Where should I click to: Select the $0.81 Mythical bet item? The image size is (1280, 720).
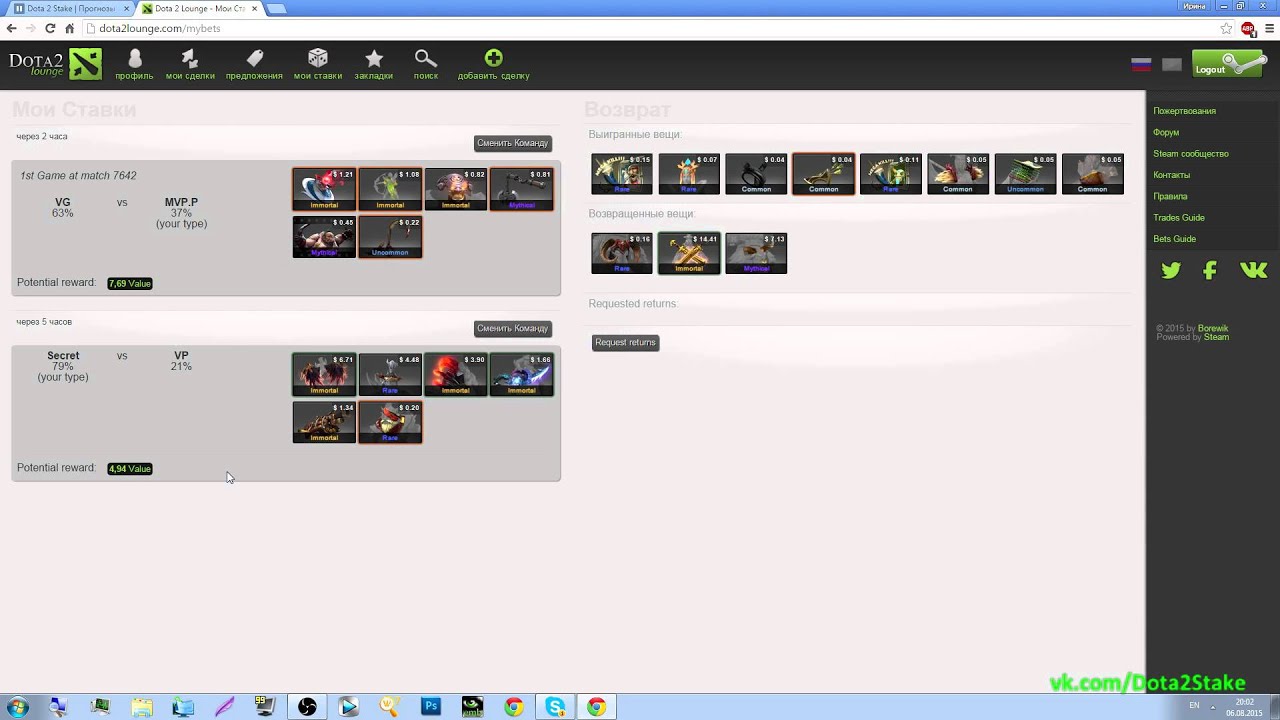coord(521,189)
